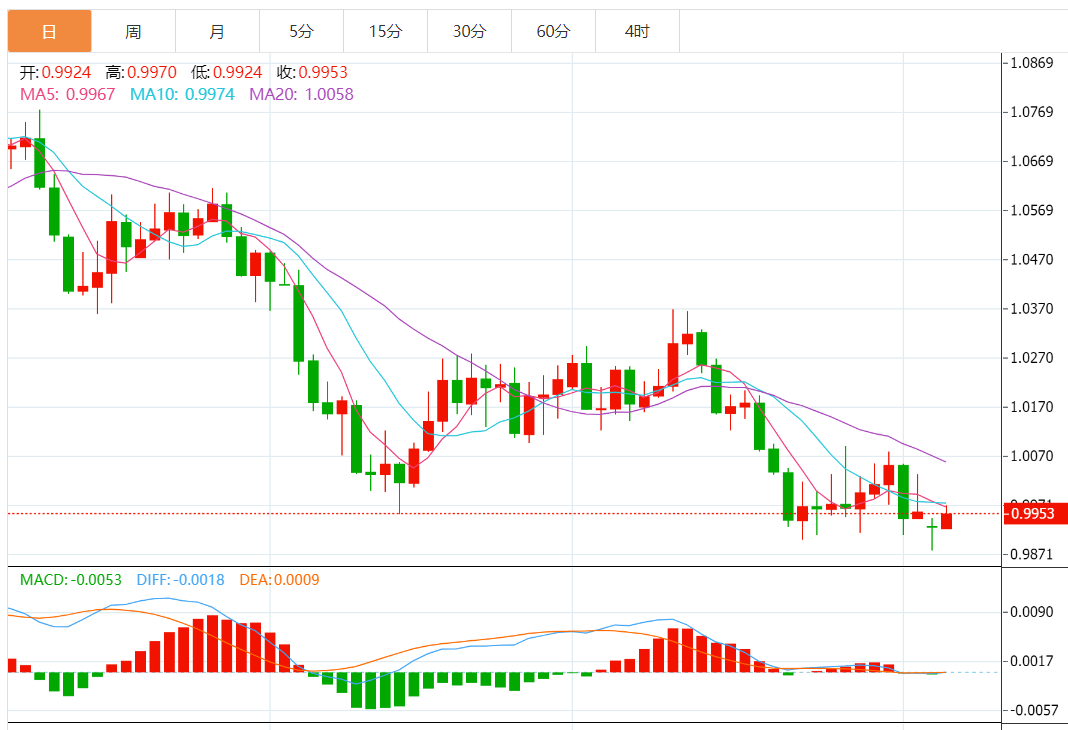Click the 1.0569 price axis label
The image size is (1068, 730).
(x=1031, y=210)
